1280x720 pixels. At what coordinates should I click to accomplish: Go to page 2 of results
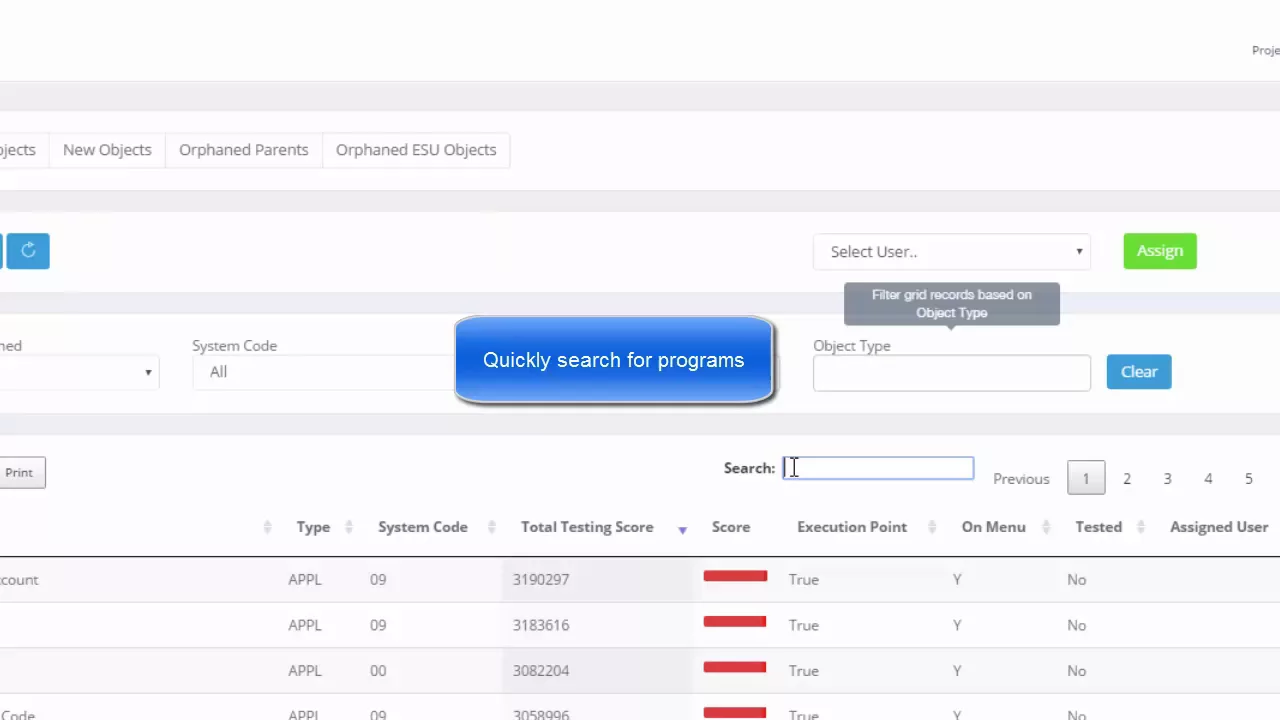pyautogui.click(x=1126, y=479)
